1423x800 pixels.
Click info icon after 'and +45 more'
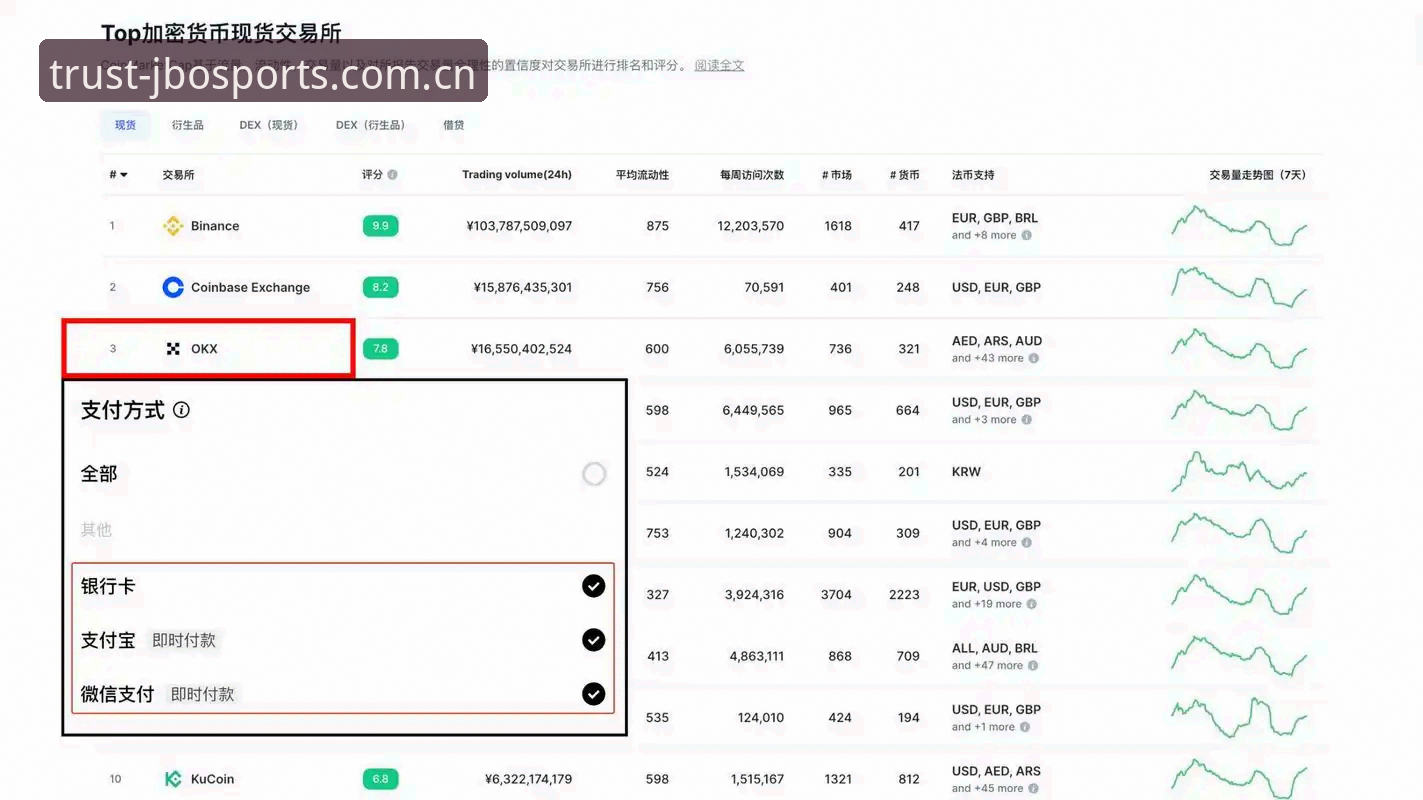(x=1034, y=789)
